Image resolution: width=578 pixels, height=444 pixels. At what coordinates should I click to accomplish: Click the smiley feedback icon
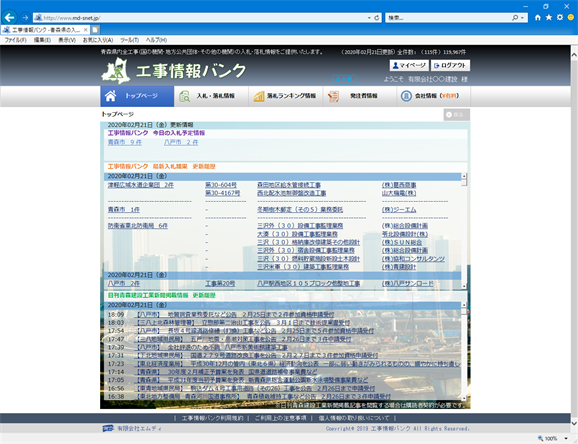coord(571,17)
